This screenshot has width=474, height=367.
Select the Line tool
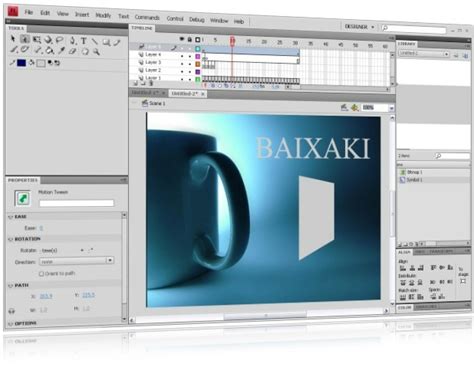95,41
